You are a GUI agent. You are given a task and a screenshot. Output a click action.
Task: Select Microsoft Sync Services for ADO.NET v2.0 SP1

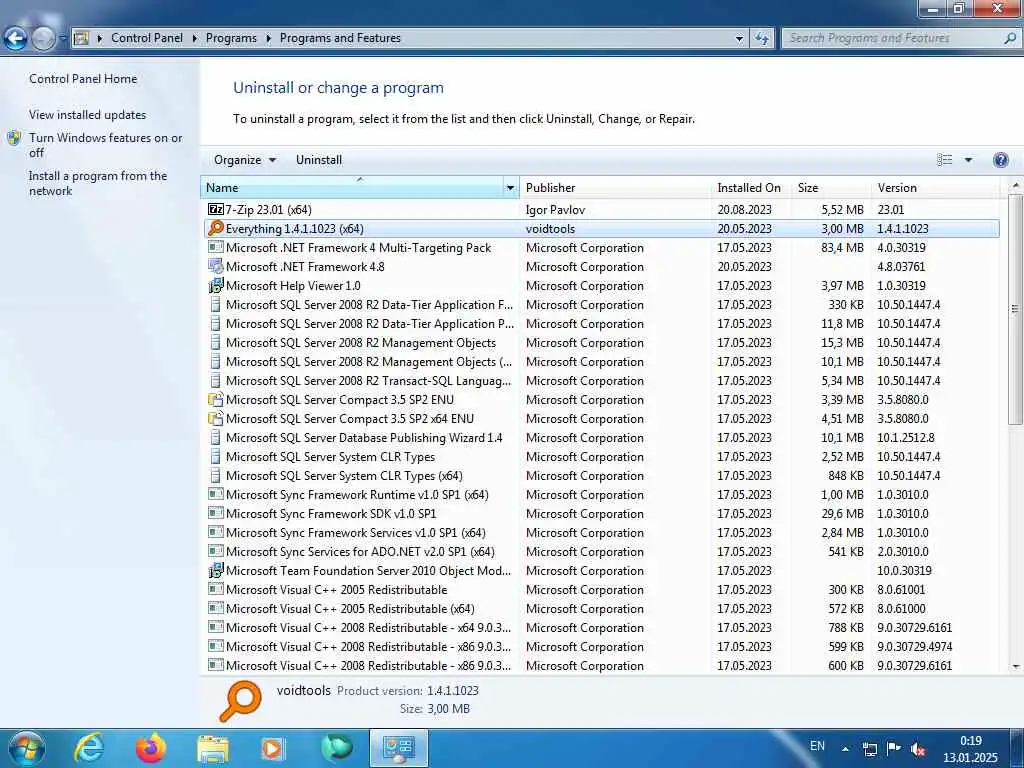point(600,552)
